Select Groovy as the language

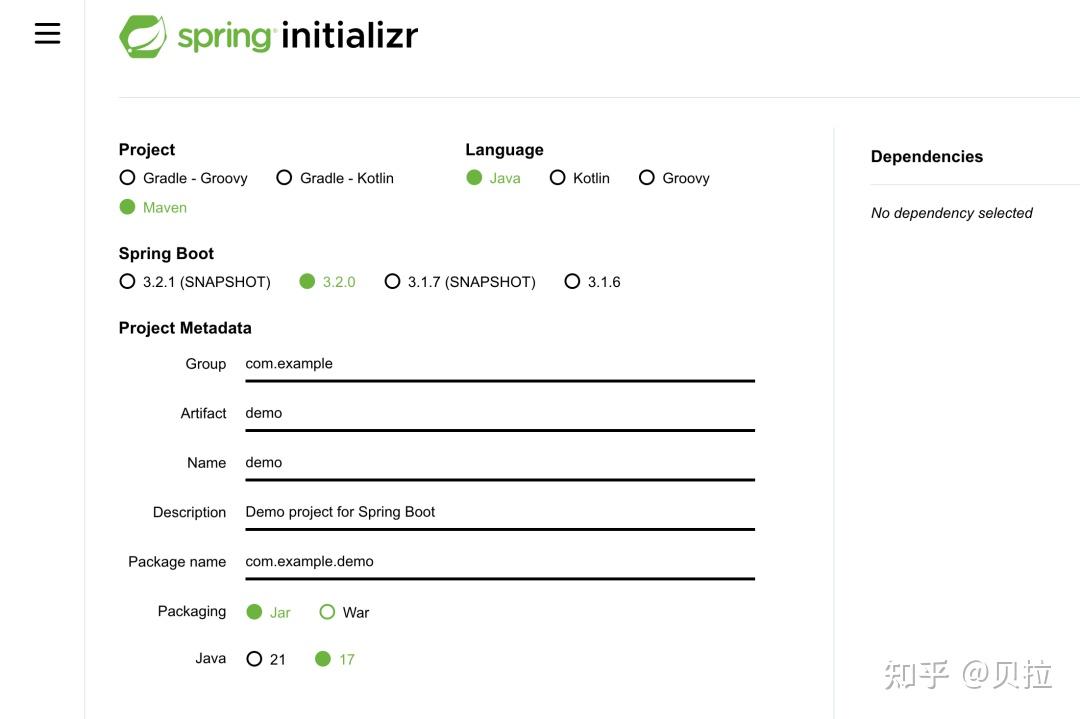[x=674, y=178]
